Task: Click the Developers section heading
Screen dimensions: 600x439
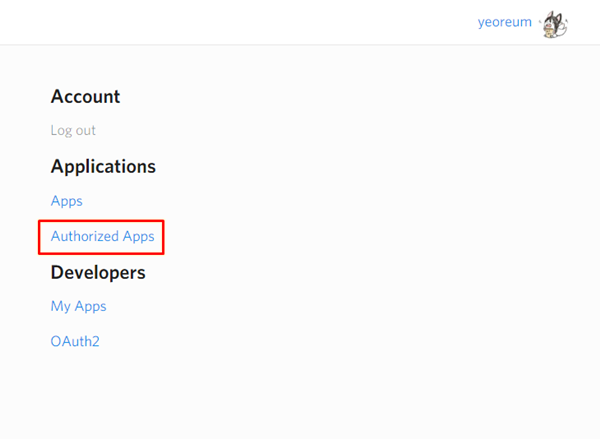Action: point(98,272)
